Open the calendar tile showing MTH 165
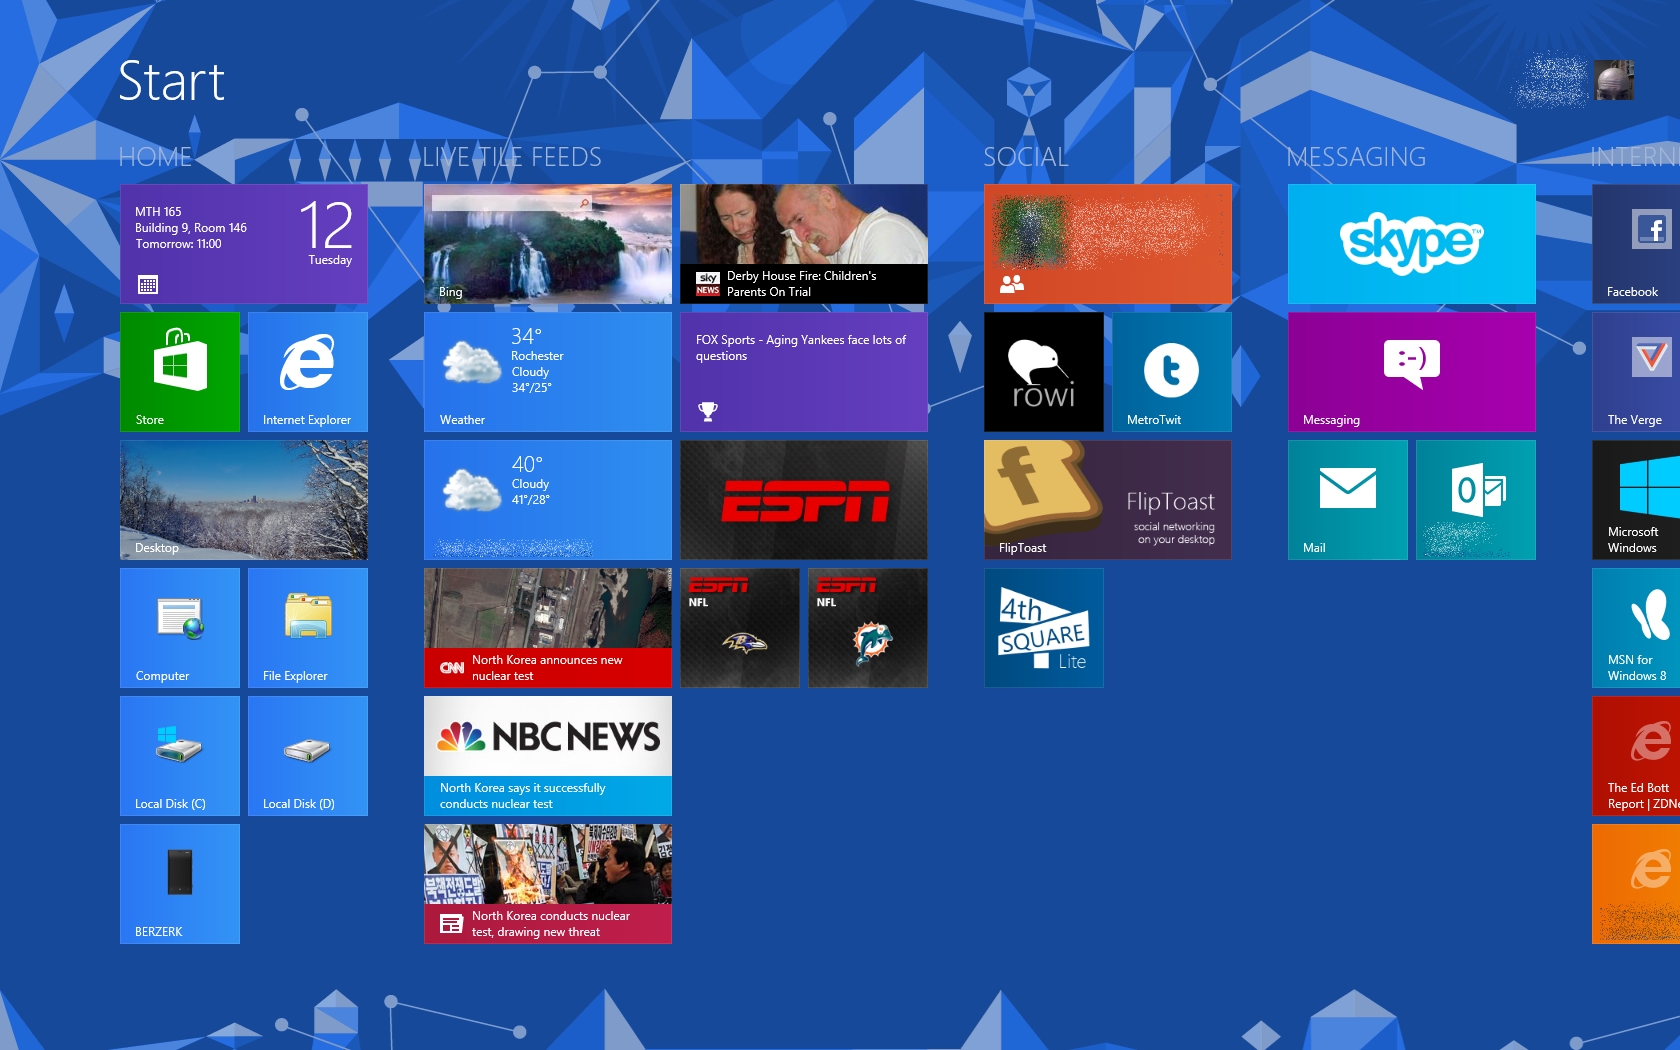1680x1050 pixels. 244,244
